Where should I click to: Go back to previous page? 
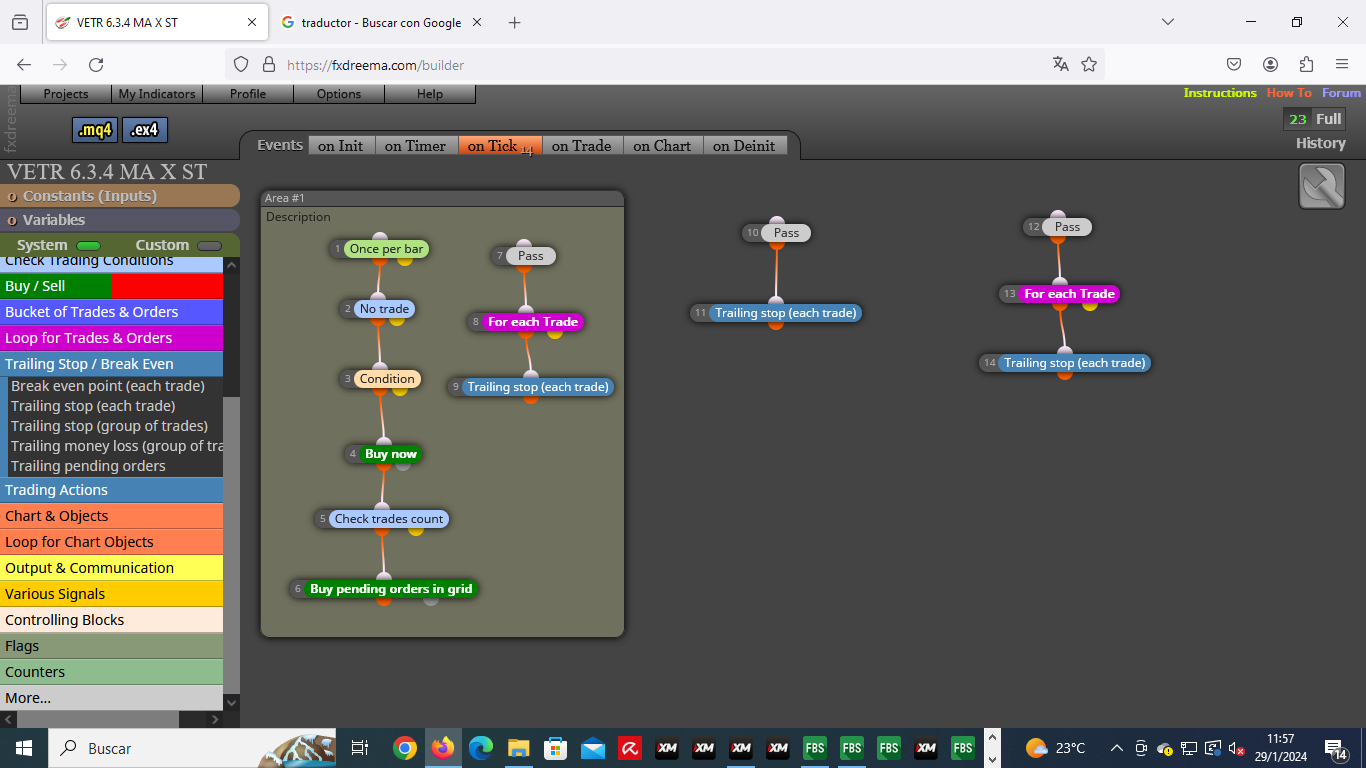click(24, 64)
